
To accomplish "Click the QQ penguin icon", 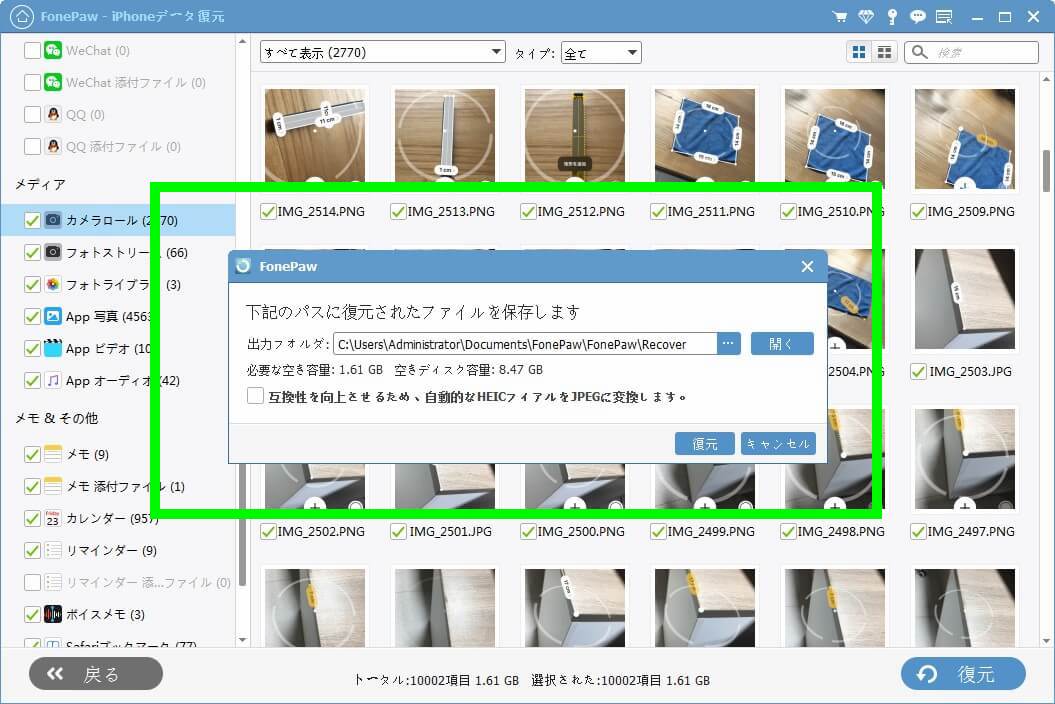I will (x=53, y=114).
